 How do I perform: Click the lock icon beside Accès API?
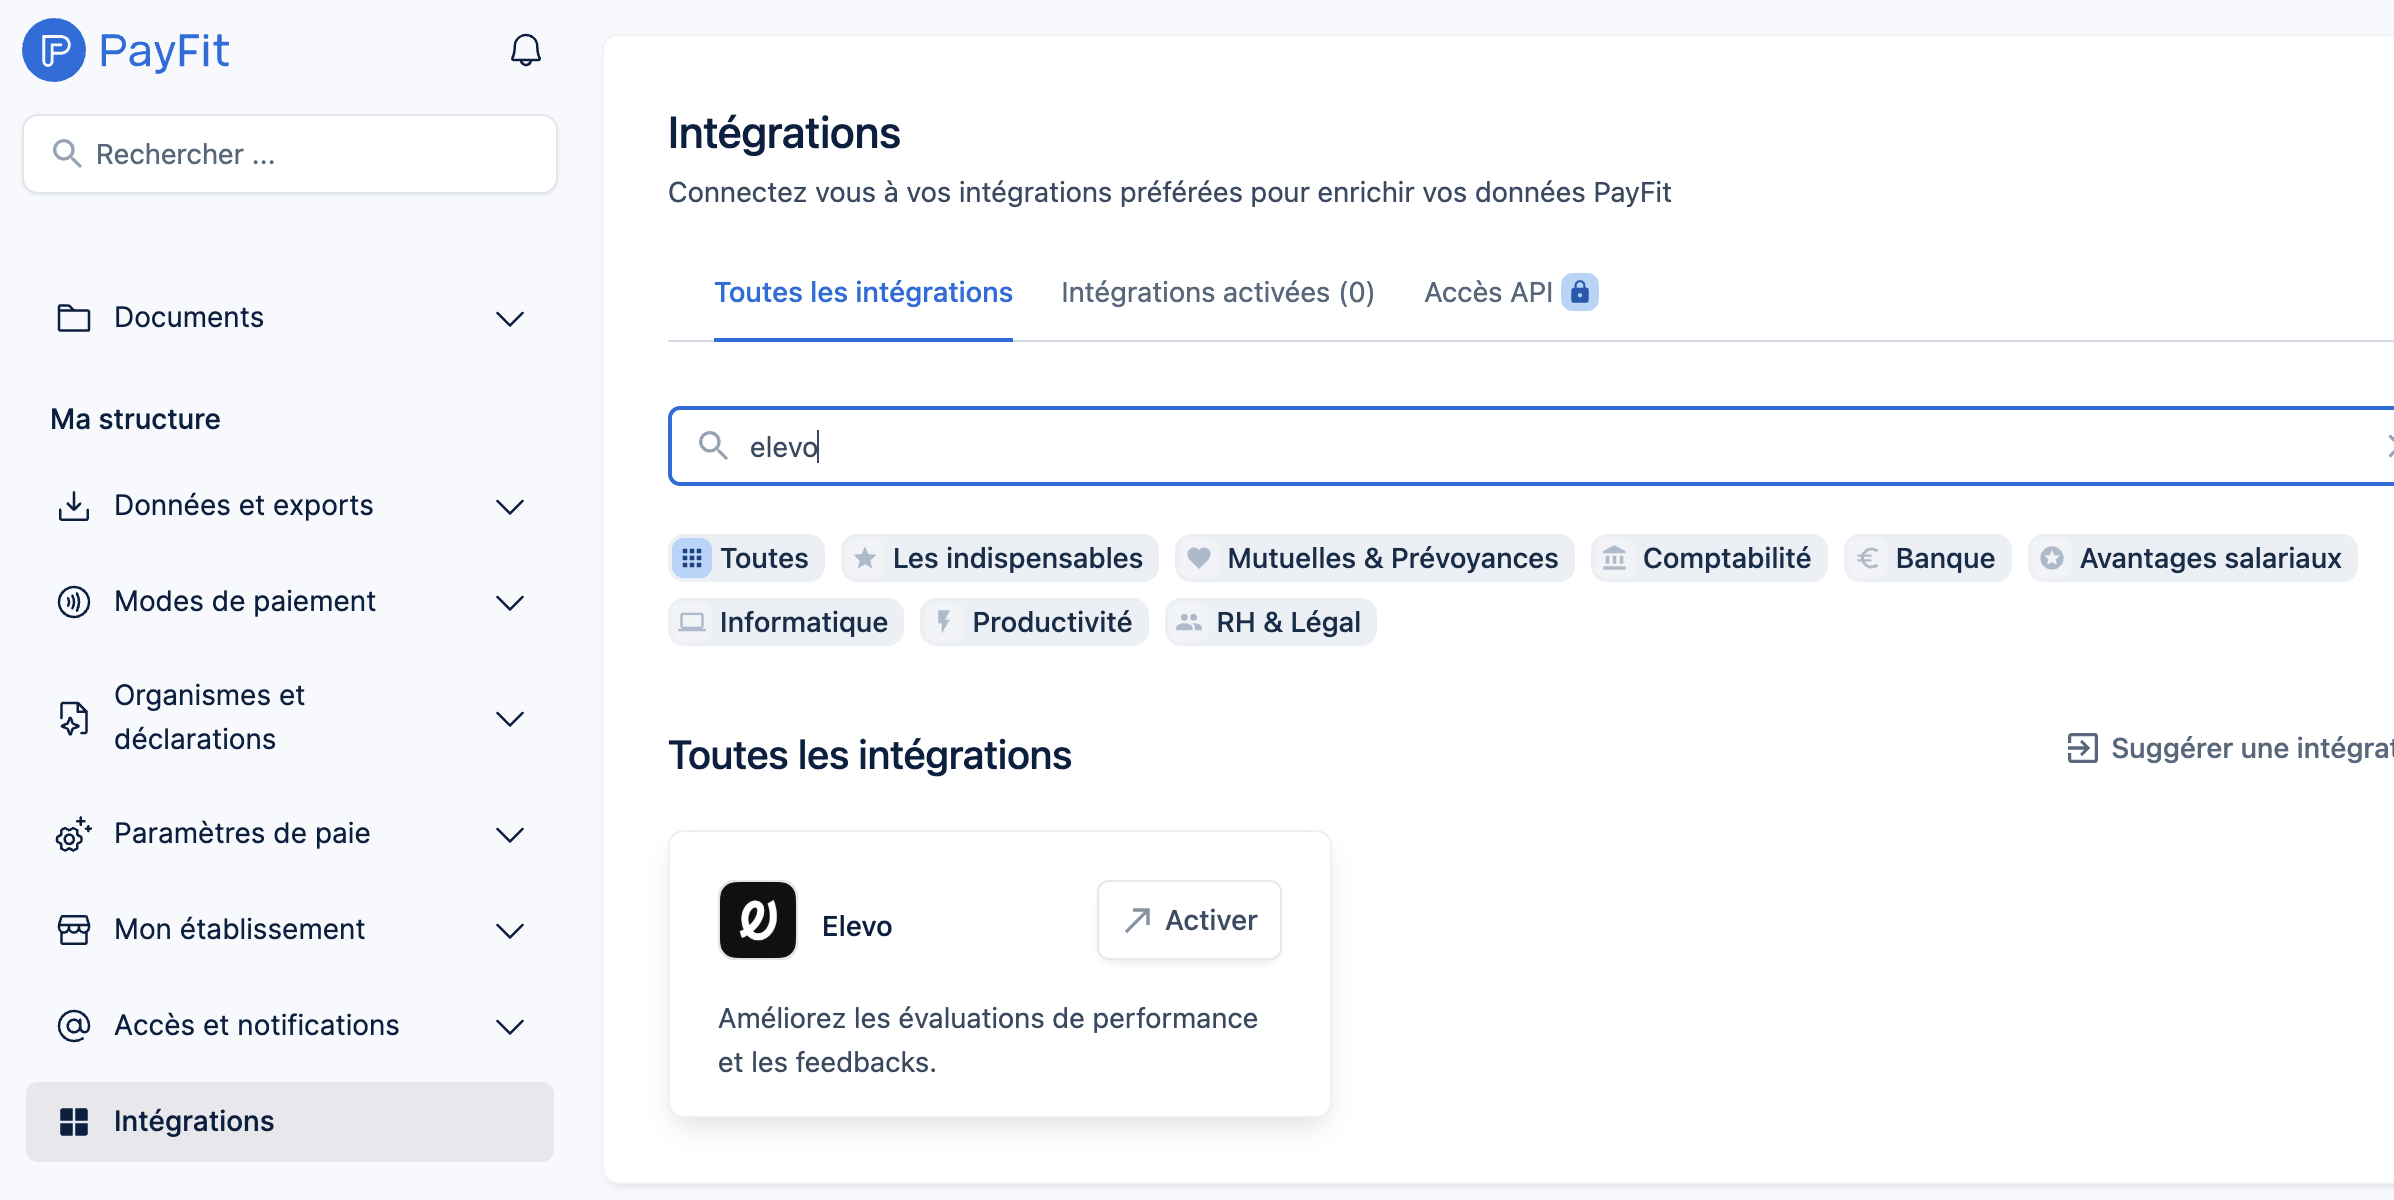pos(1580,292)
